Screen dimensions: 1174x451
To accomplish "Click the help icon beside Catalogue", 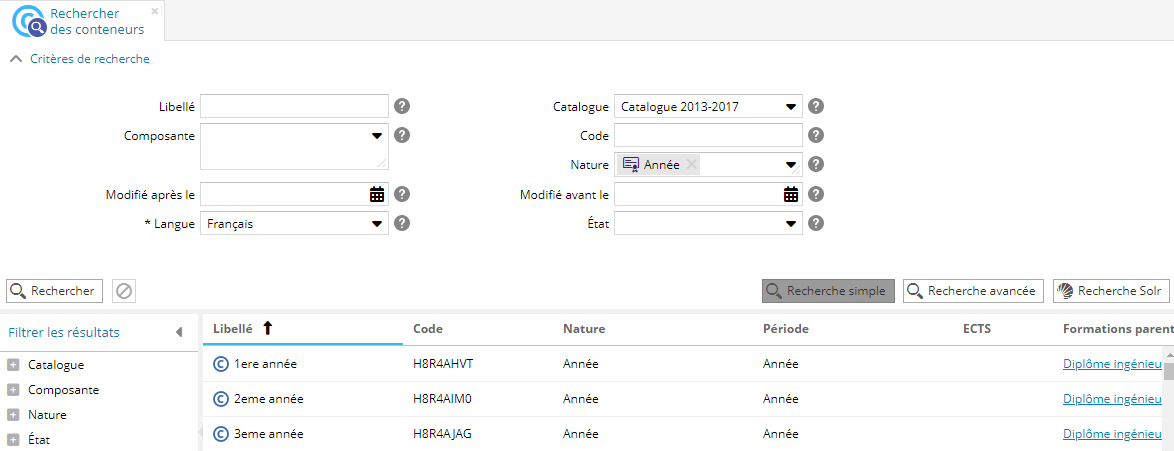I will point(816,107).
